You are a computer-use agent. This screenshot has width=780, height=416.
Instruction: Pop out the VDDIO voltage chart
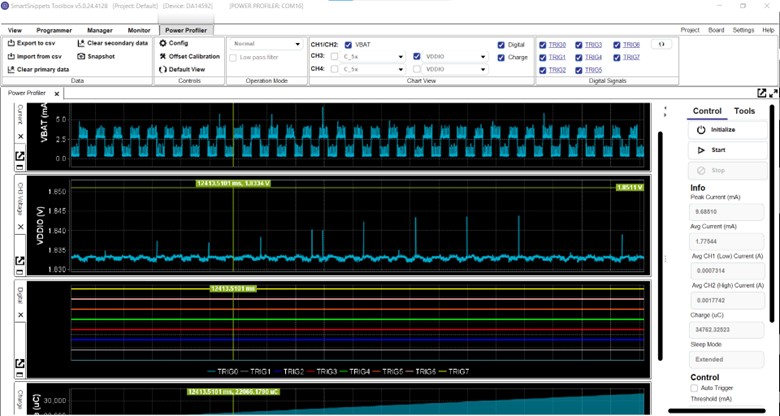tap(20, 260)
